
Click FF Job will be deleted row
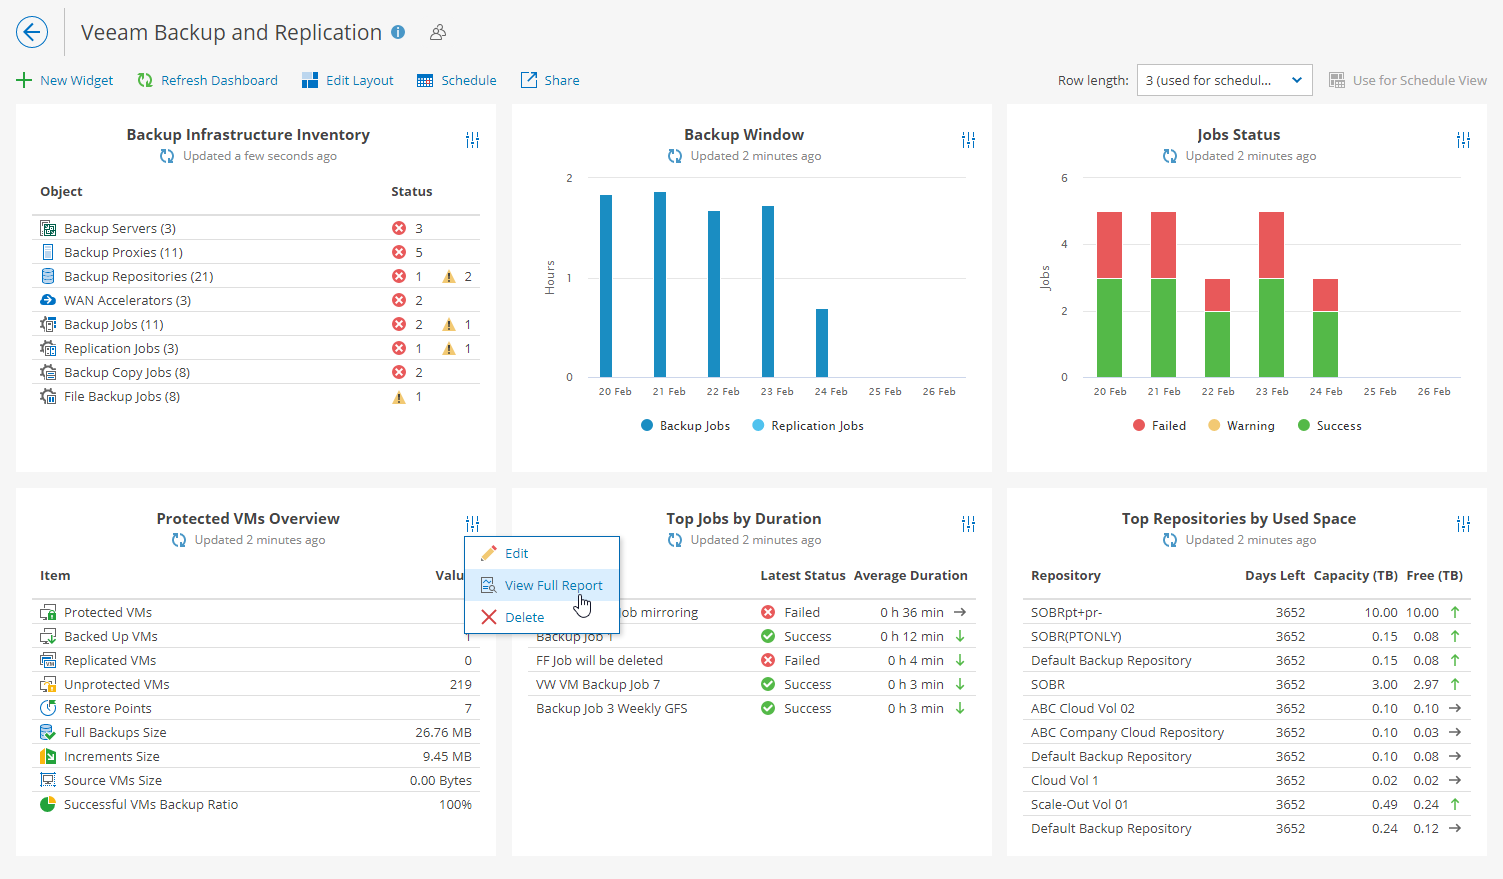tap(752, 660)
